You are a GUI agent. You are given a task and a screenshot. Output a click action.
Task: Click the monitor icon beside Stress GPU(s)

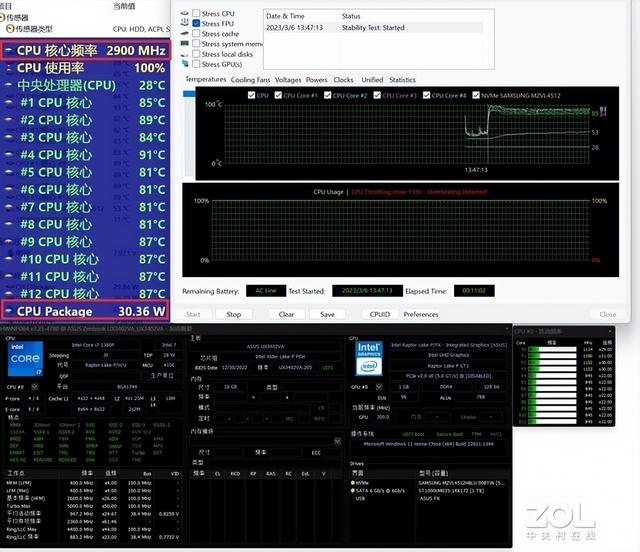pyautogui.click(x=185, y=64)
